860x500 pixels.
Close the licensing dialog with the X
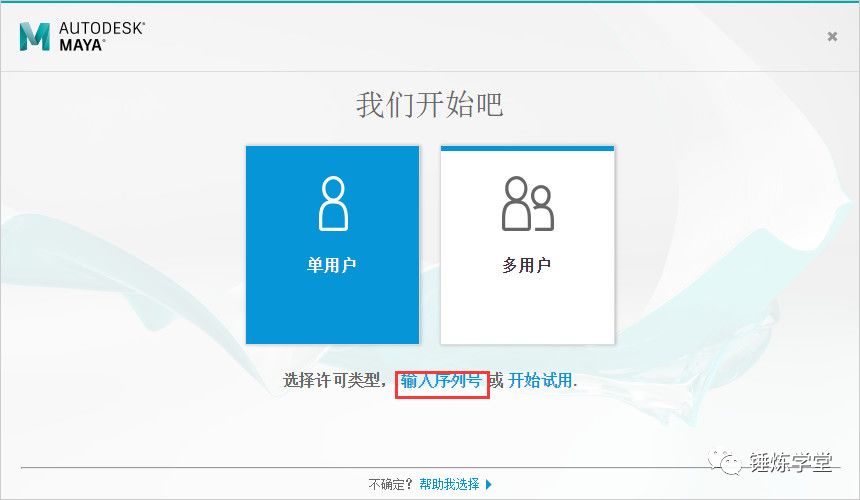832,36
